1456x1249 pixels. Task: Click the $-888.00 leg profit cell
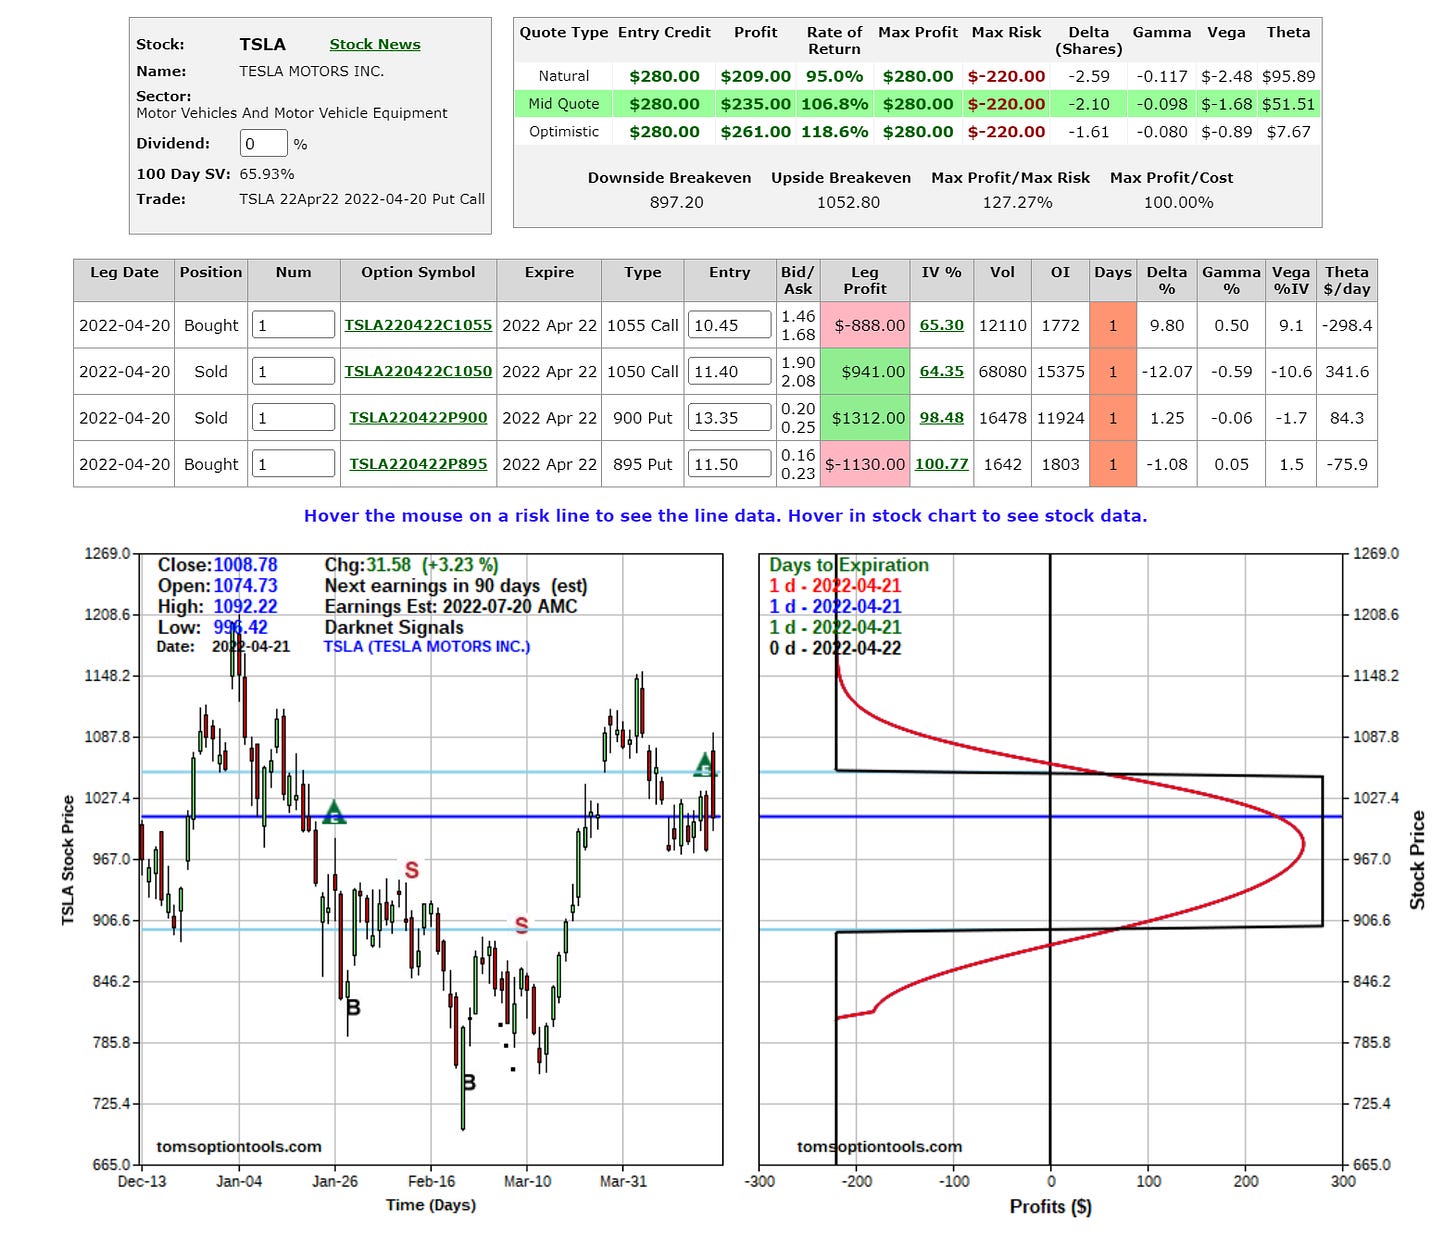click(865, 325)
